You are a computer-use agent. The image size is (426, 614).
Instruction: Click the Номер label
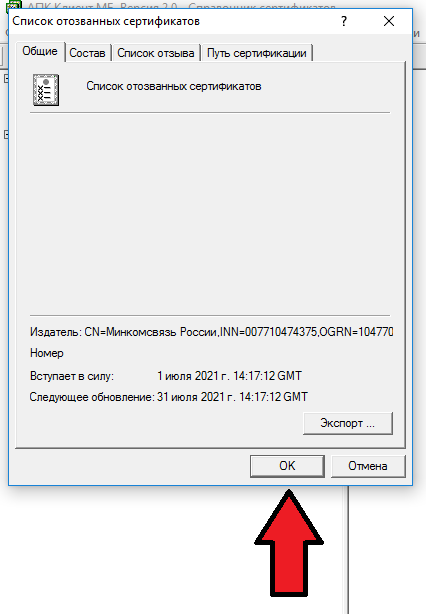click(47, 353)
